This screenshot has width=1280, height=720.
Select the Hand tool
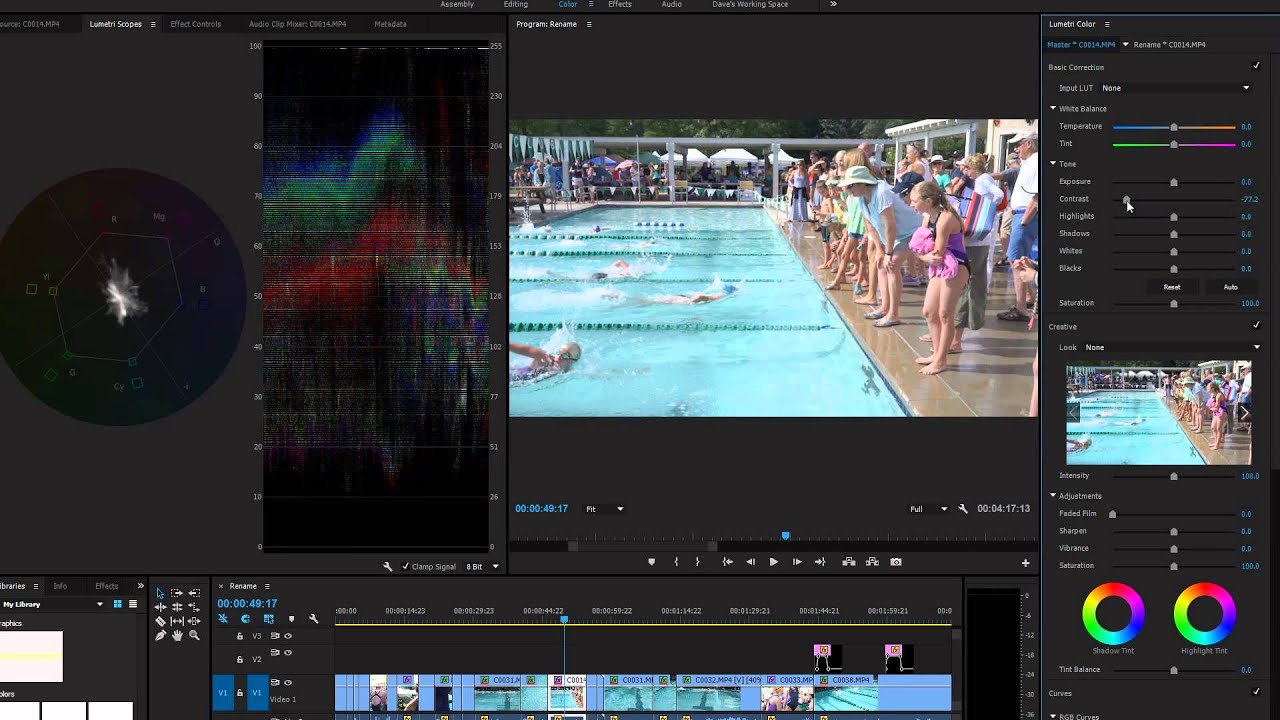point(177,635)
